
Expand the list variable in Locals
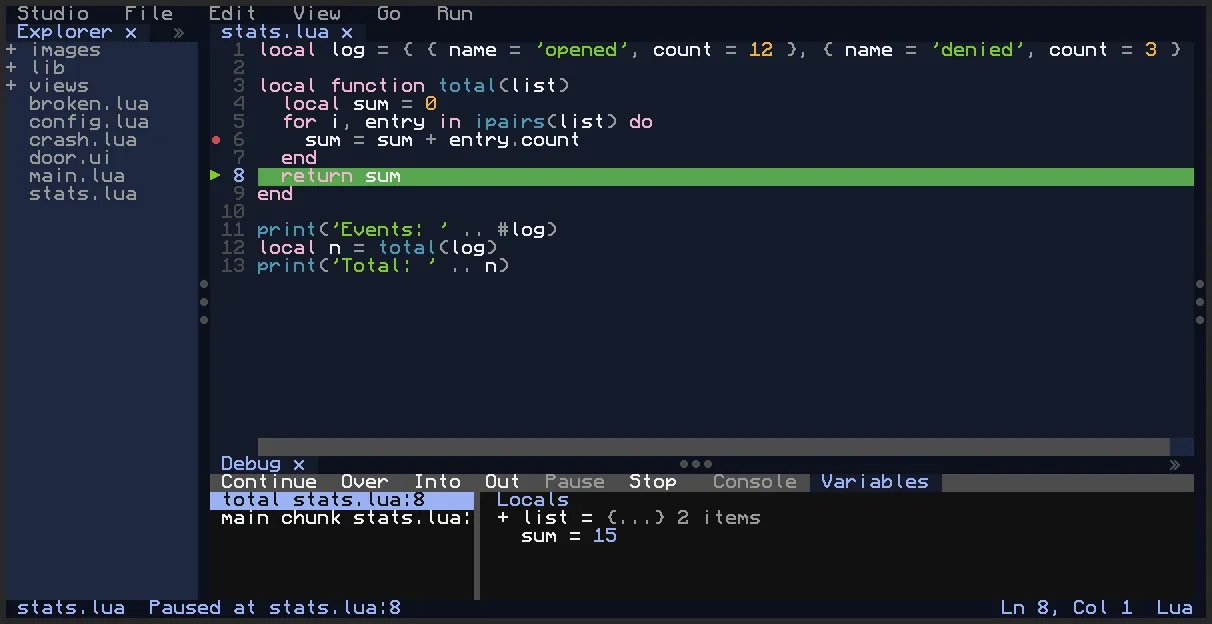503,518
